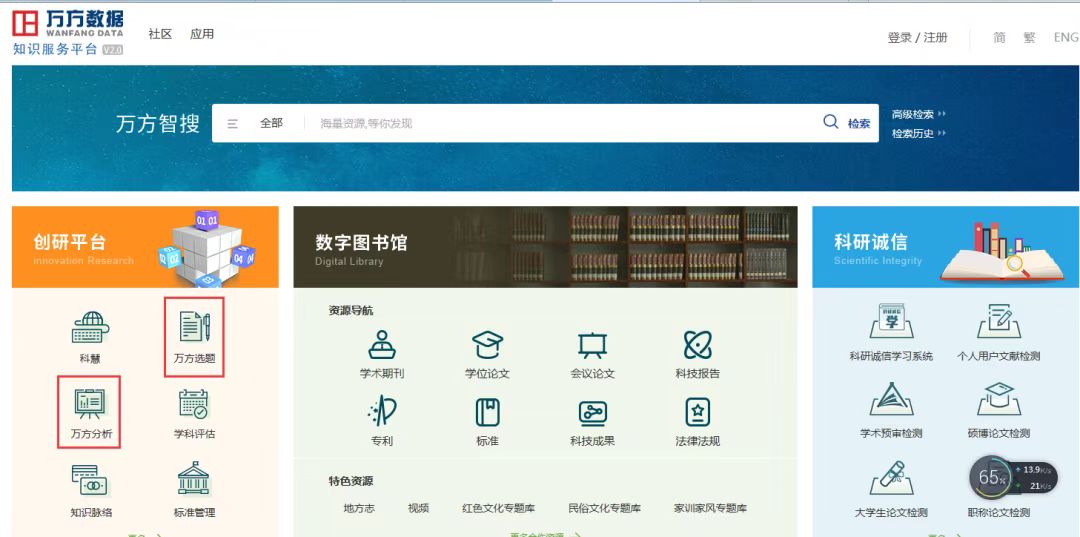Image resolution: width=1080 pixels, height=537 pixels.
Task: Switch language to 繁 traditional Chinese
Action: [1029, 38]
